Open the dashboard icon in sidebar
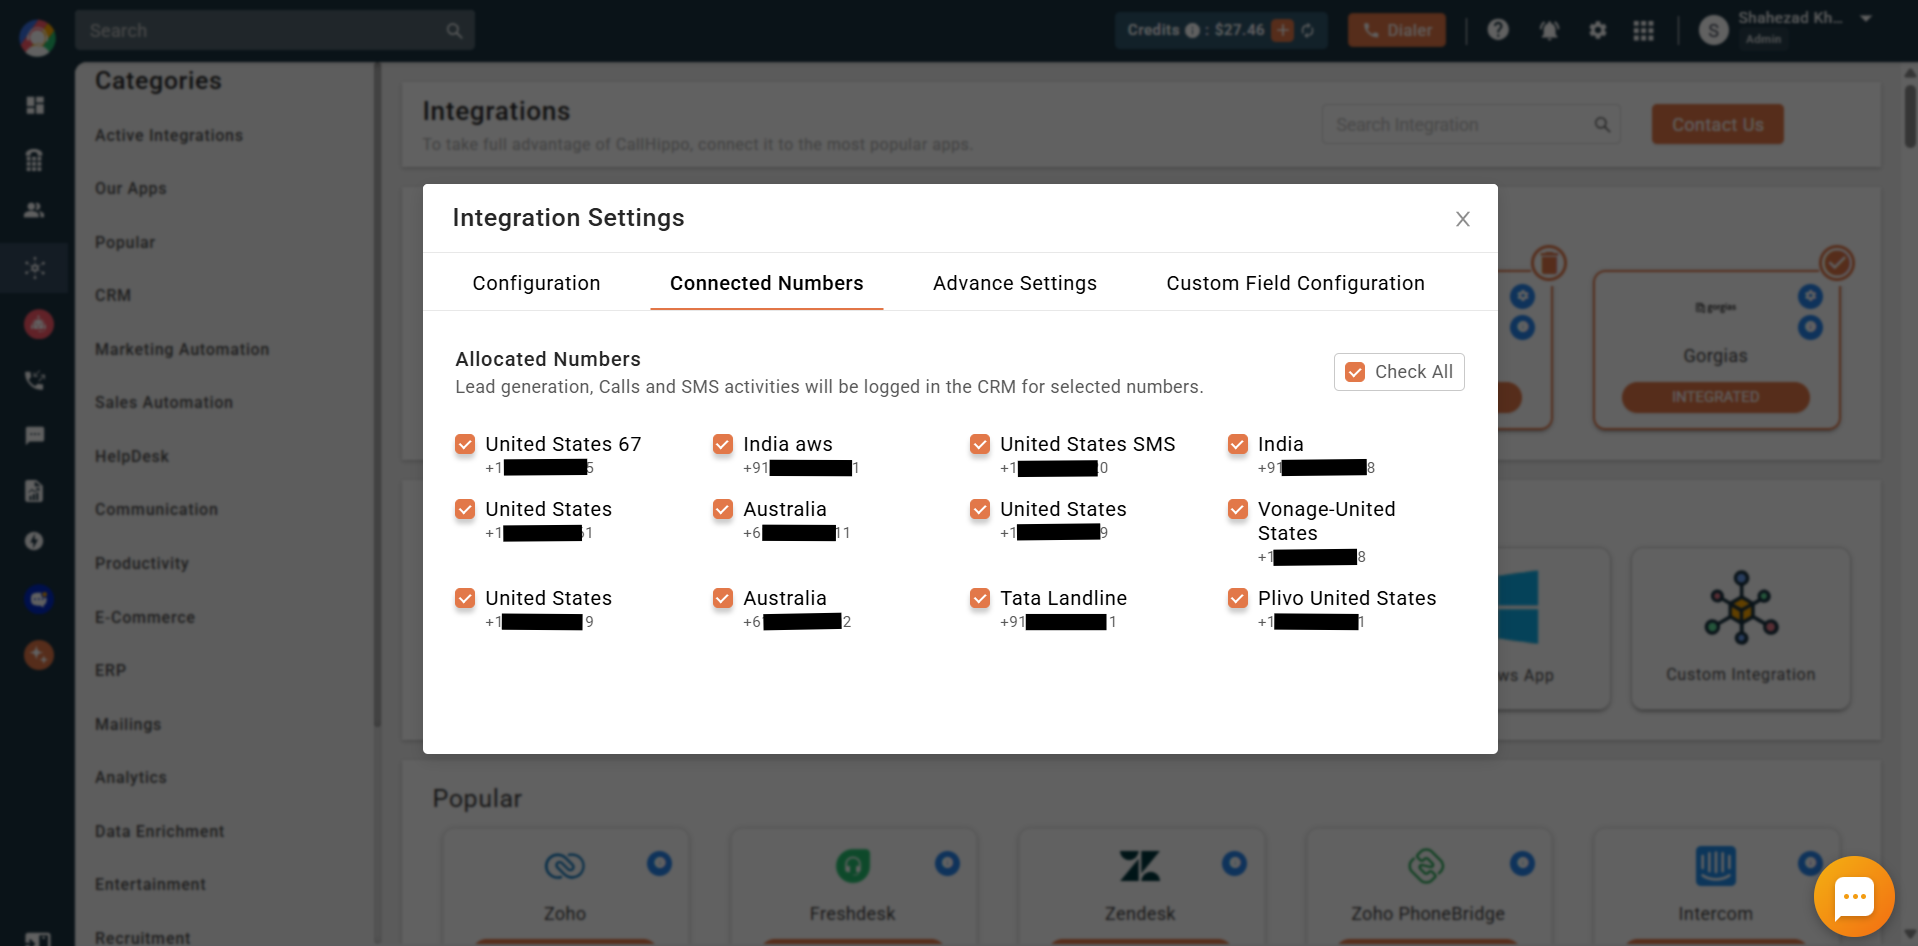The width and height of the screenshot is (1918, 946). coord(35,105)
